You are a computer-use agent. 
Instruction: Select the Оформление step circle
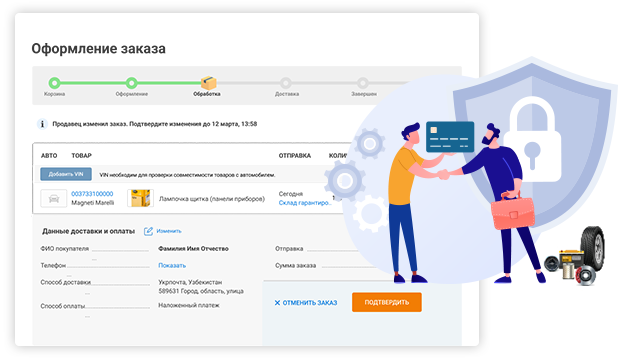click(x=132, y=83)
